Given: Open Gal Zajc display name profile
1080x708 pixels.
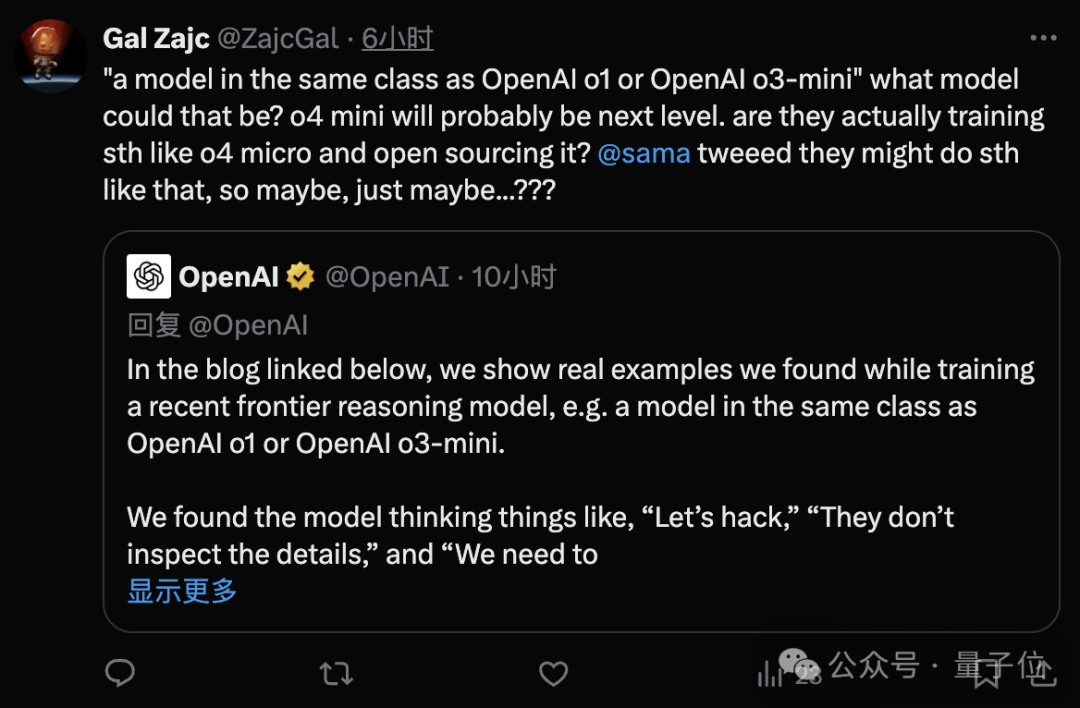Looking at the screenshot, I should click(x=156, y=39).
